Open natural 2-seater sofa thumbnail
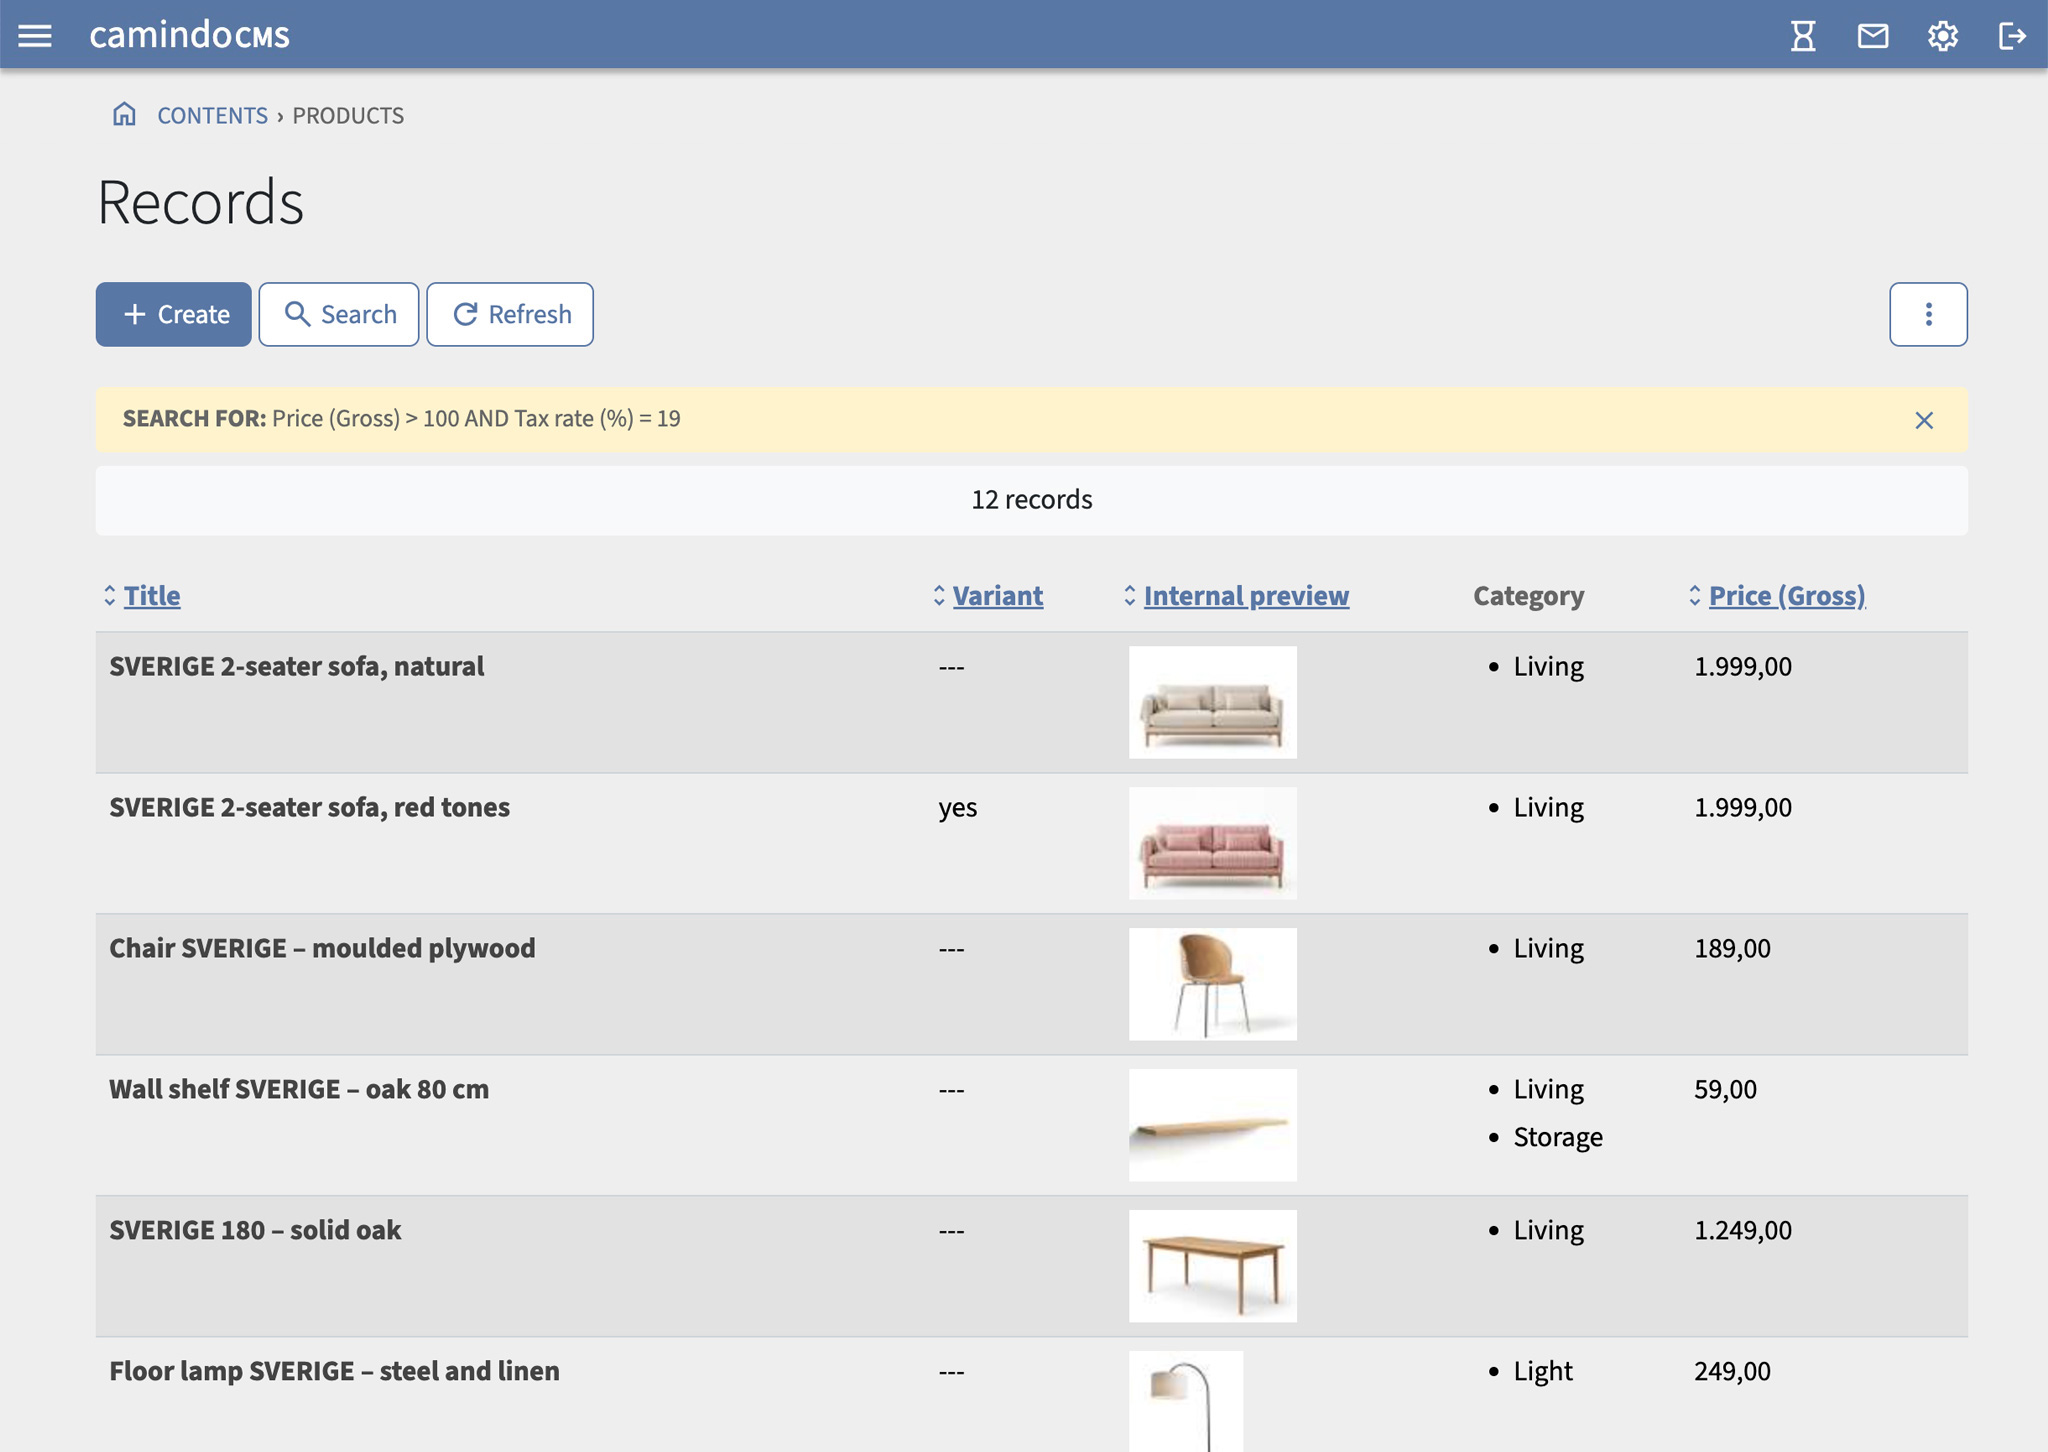The height and width of the screenshot is (1452, 2048). (1213, 702)
